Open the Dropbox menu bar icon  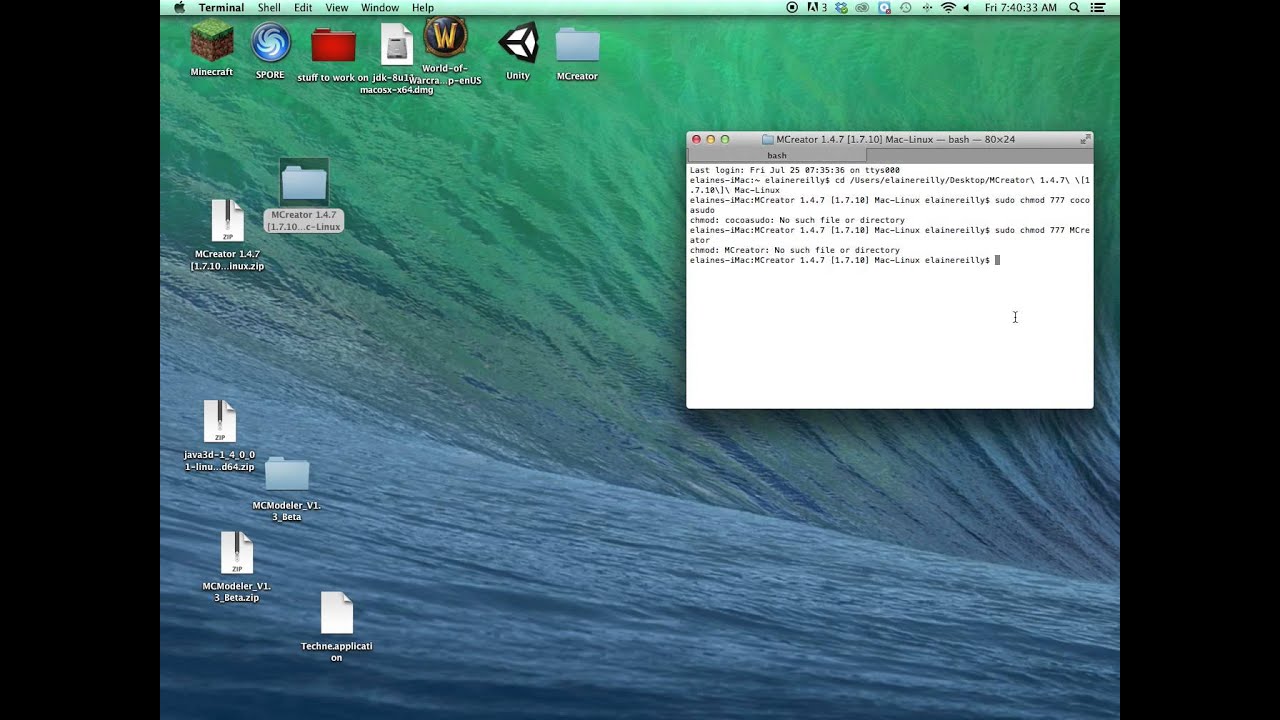[841, 7]
